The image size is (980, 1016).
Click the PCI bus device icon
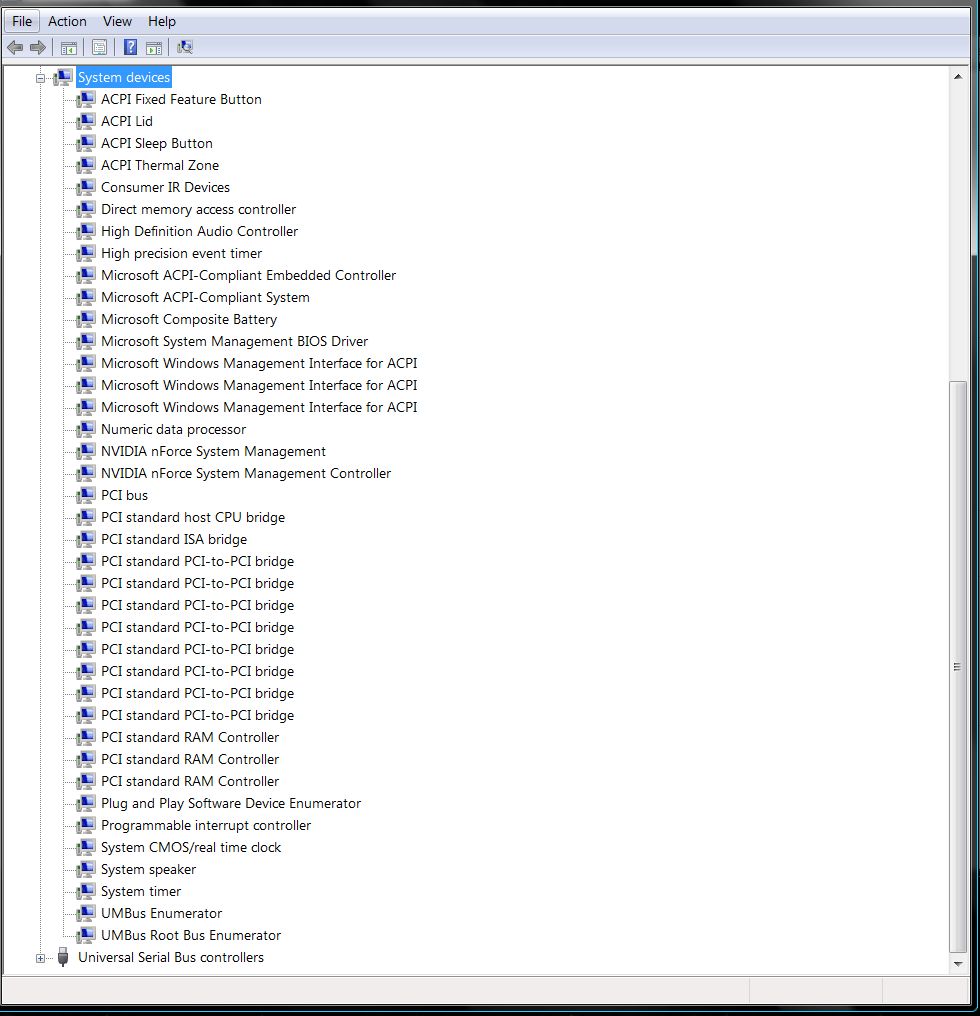tap(86, 496)
